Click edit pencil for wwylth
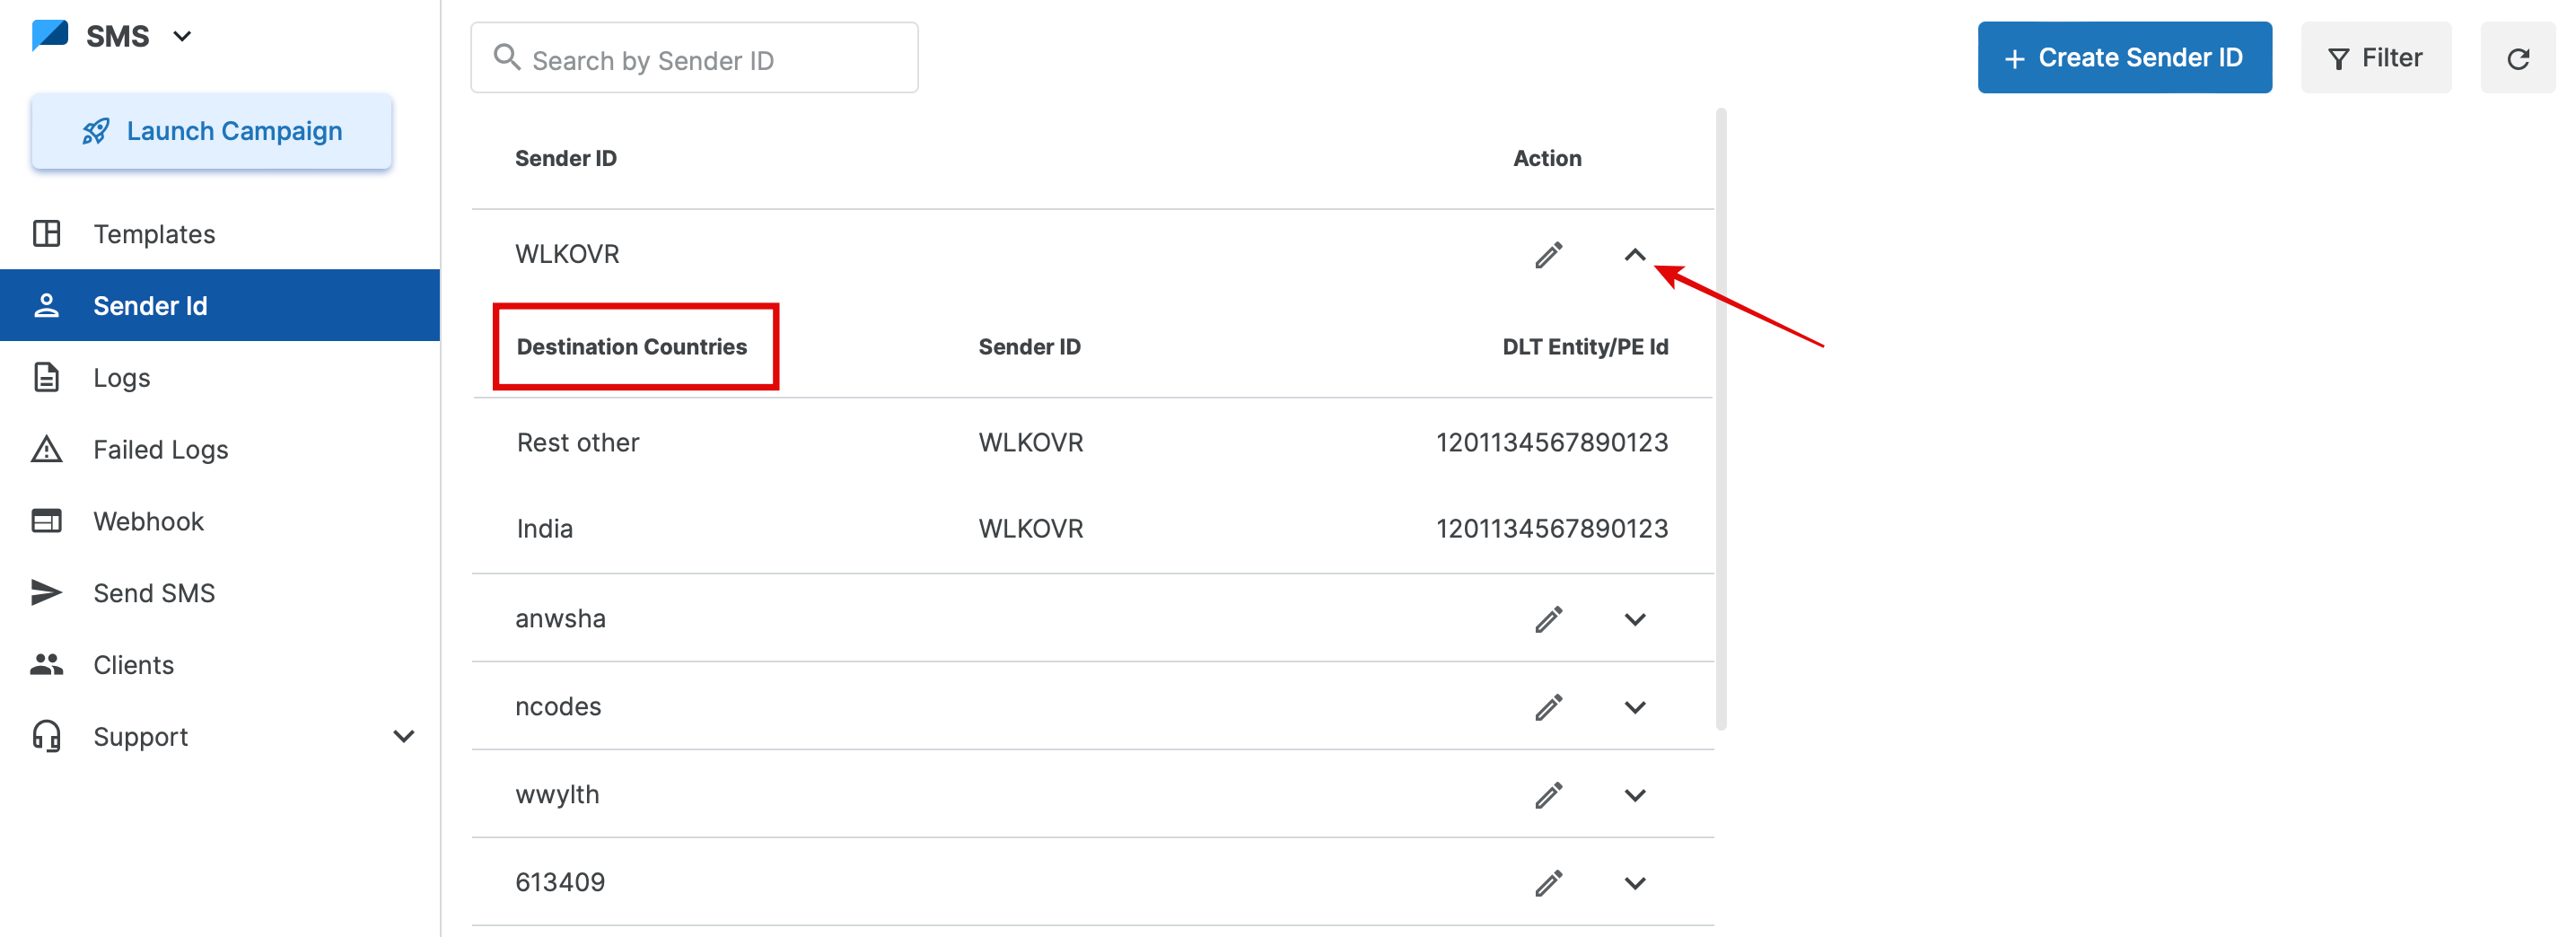The height and width of the screenshot is (937, 2576). (1548, 795)
